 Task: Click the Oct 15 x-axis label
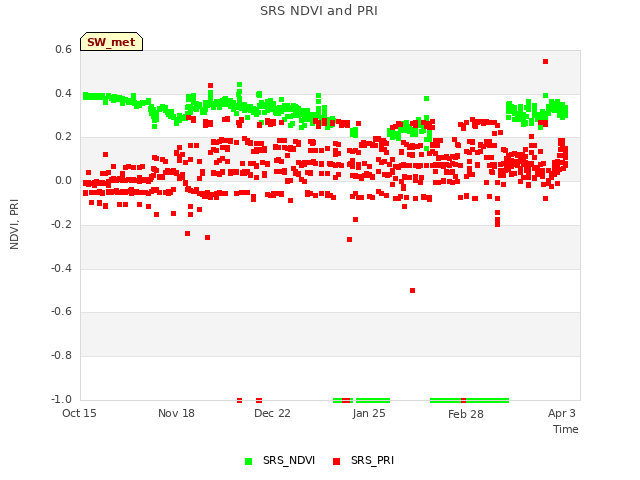coord(79,413)
